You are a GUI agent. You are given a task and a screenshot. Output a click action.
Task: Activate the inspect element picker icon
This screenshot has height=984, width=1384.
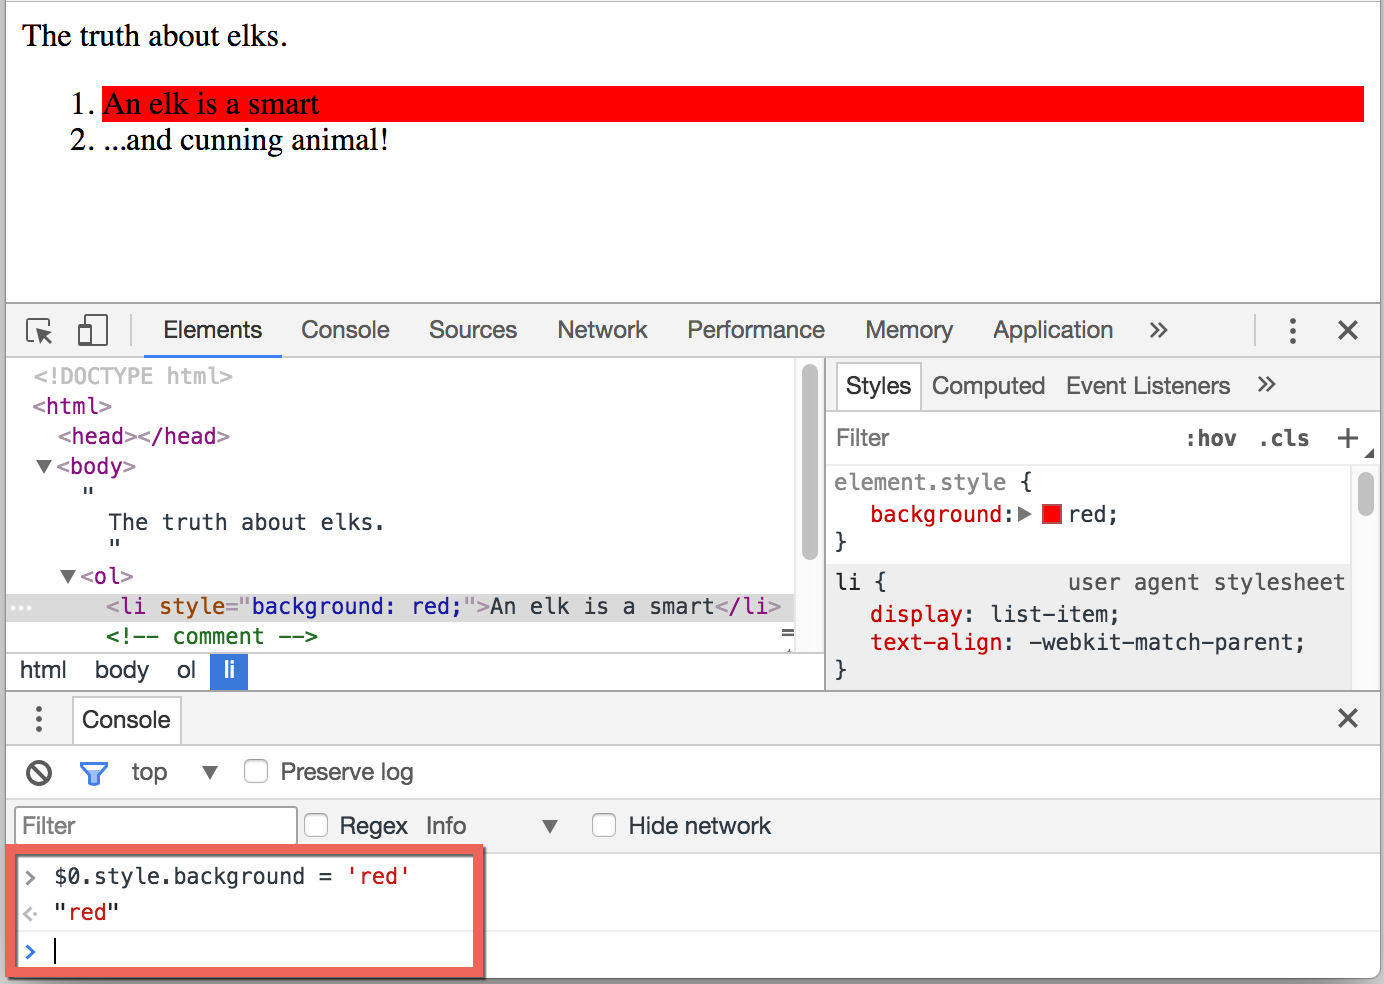[39, 331]
